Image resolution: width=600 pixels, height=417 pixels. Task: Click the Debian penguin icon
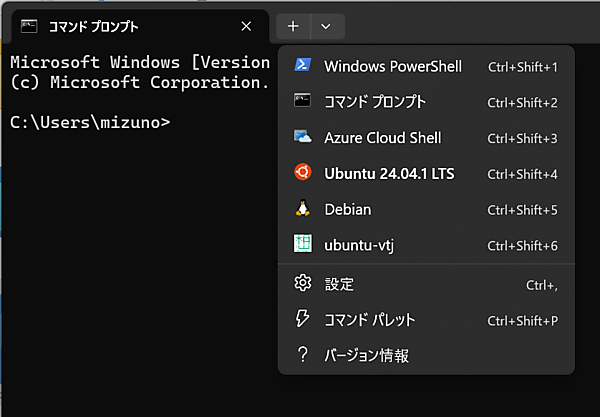tap(302, 209)
